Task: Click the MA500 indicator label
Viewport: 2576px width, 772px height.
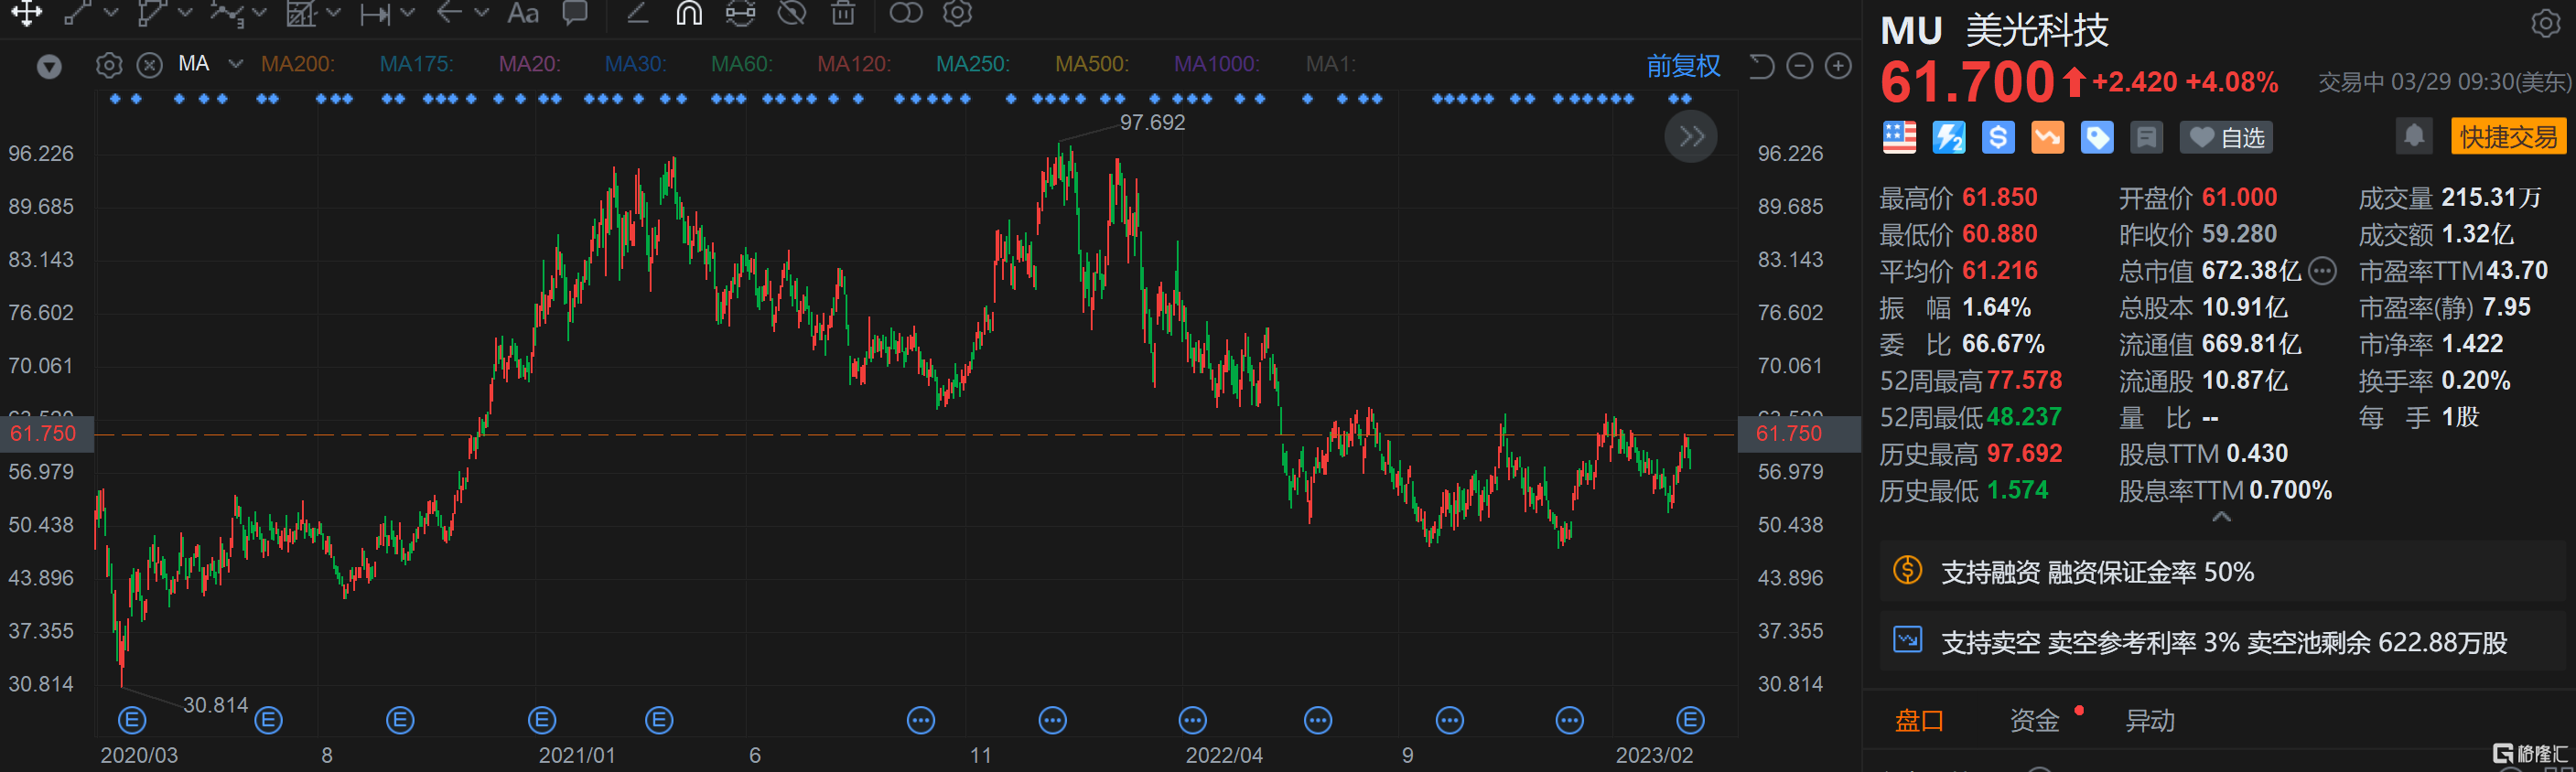Action: [x=1092, y=64]
